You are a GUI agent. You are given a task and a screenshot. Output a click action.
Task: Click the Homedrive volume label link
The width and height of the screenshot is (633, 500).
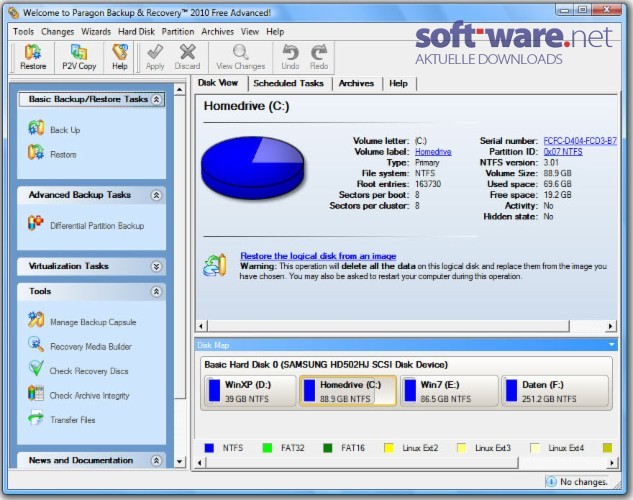[433, 152]
